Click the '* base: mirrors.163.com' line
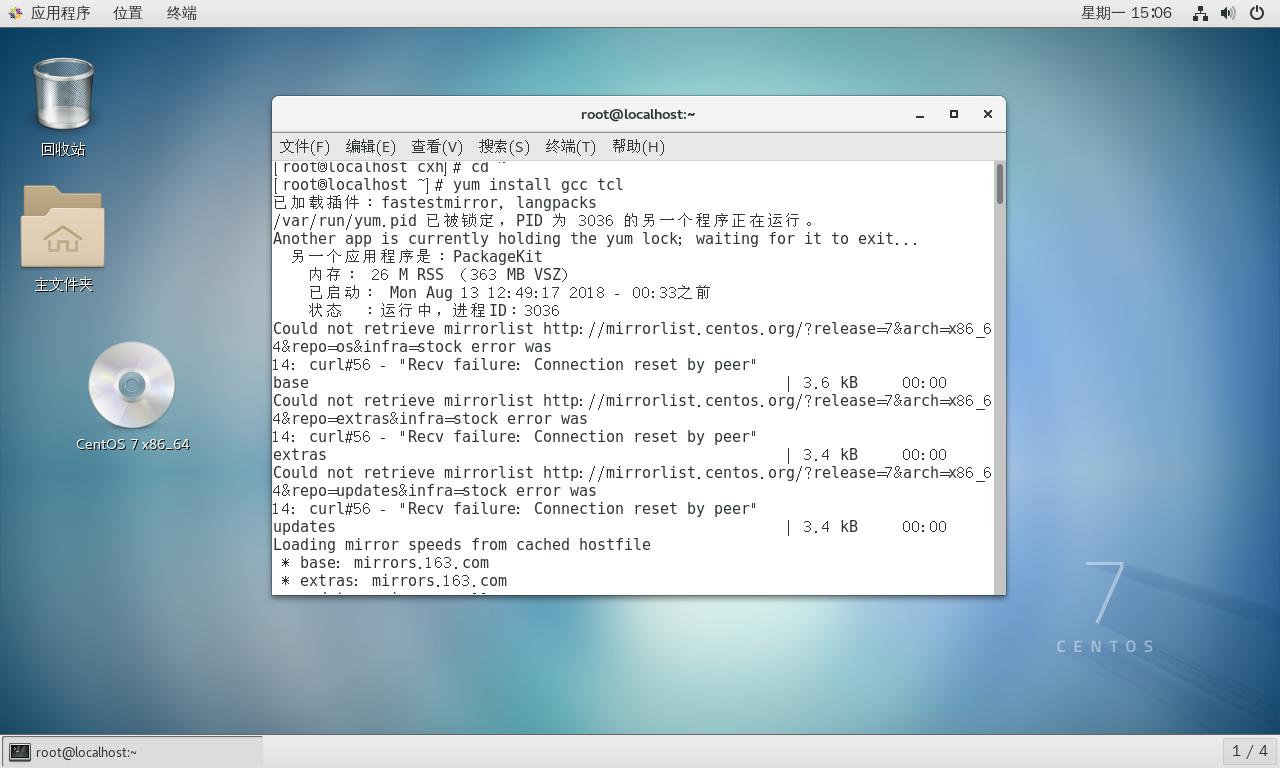Screen dimensions: 1280x768 click(x=385, y=563)
